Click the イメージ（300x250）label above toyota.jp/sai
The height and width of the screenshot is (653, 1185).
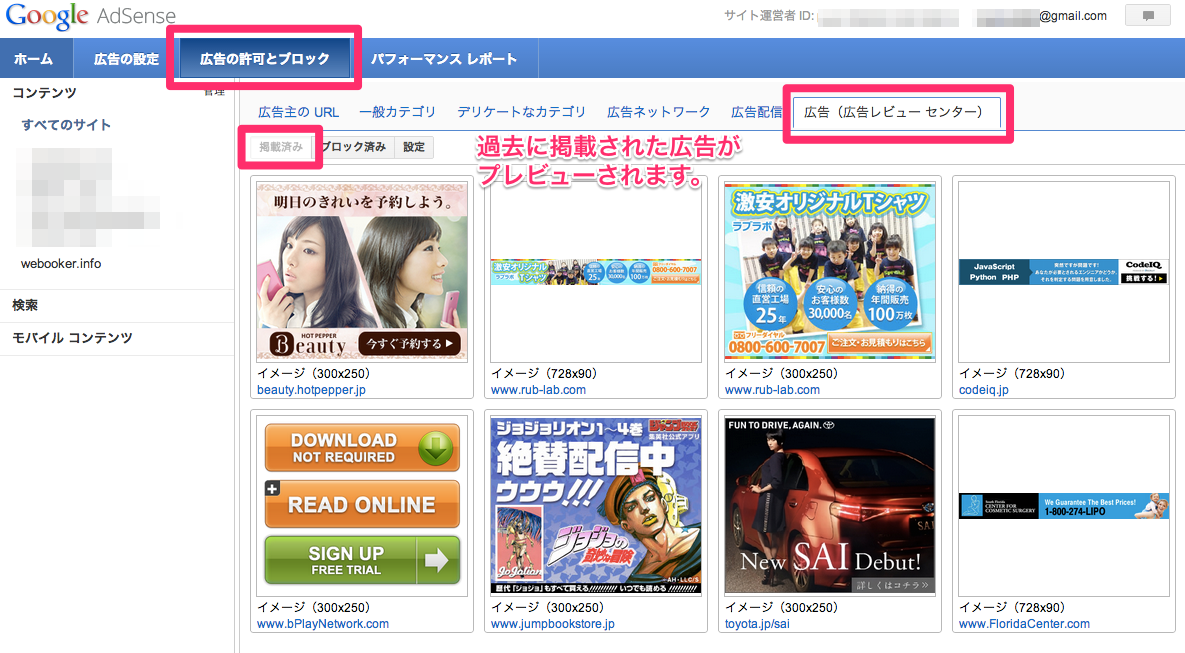pos(781,608)
